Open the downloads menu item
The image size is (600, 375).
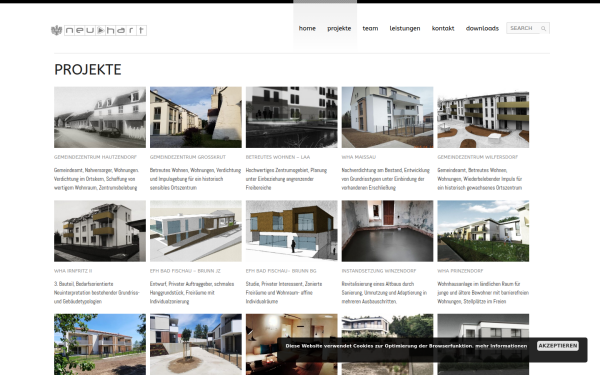(x=482, y=28)
